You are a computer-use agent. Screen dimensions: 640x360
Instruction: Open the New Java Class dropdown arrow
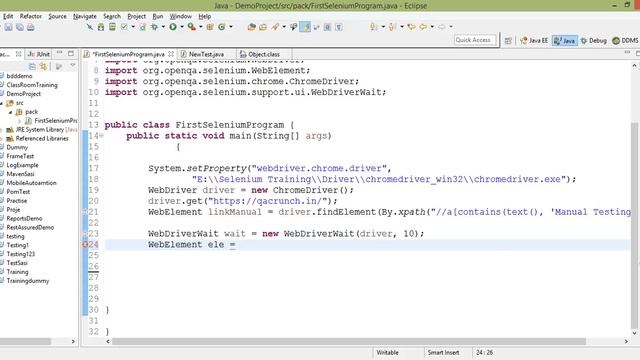[x=231, y=27]
